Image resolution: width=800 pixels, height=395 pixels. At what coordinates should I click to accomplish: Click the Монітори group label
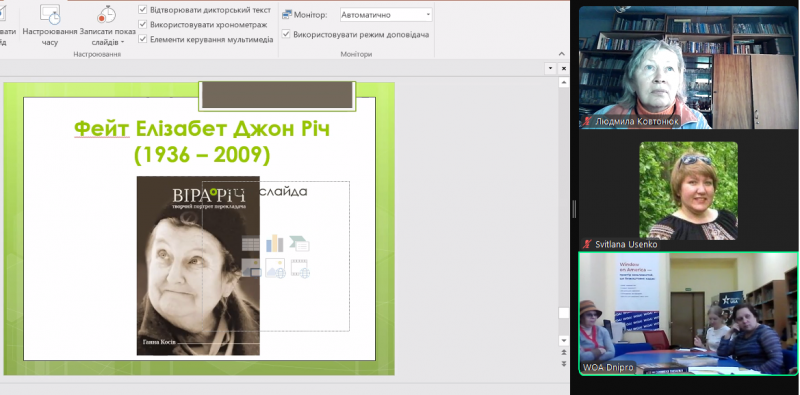click(x=356, y=54)
